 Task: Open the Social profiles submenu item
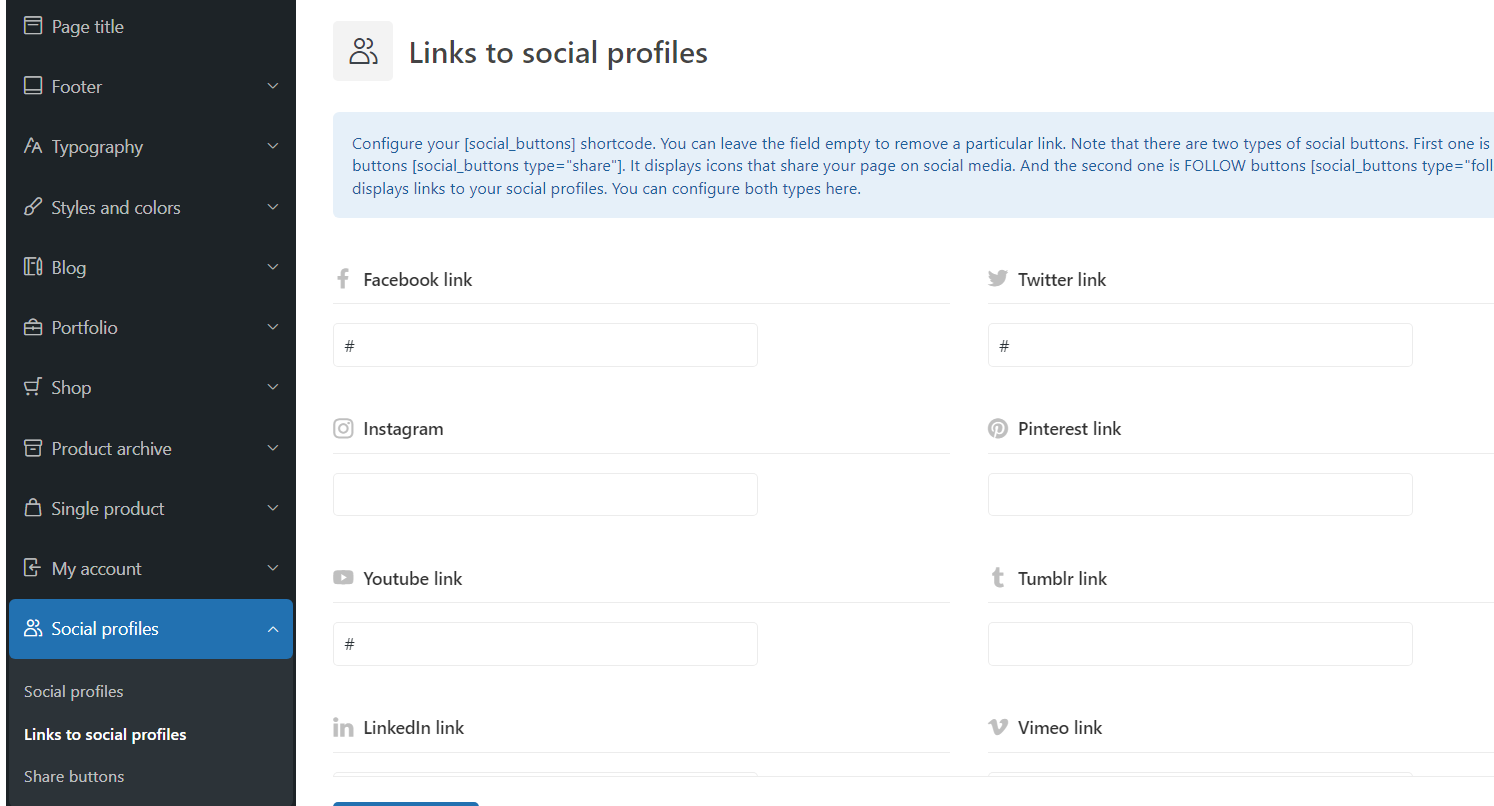coord(74,691)
